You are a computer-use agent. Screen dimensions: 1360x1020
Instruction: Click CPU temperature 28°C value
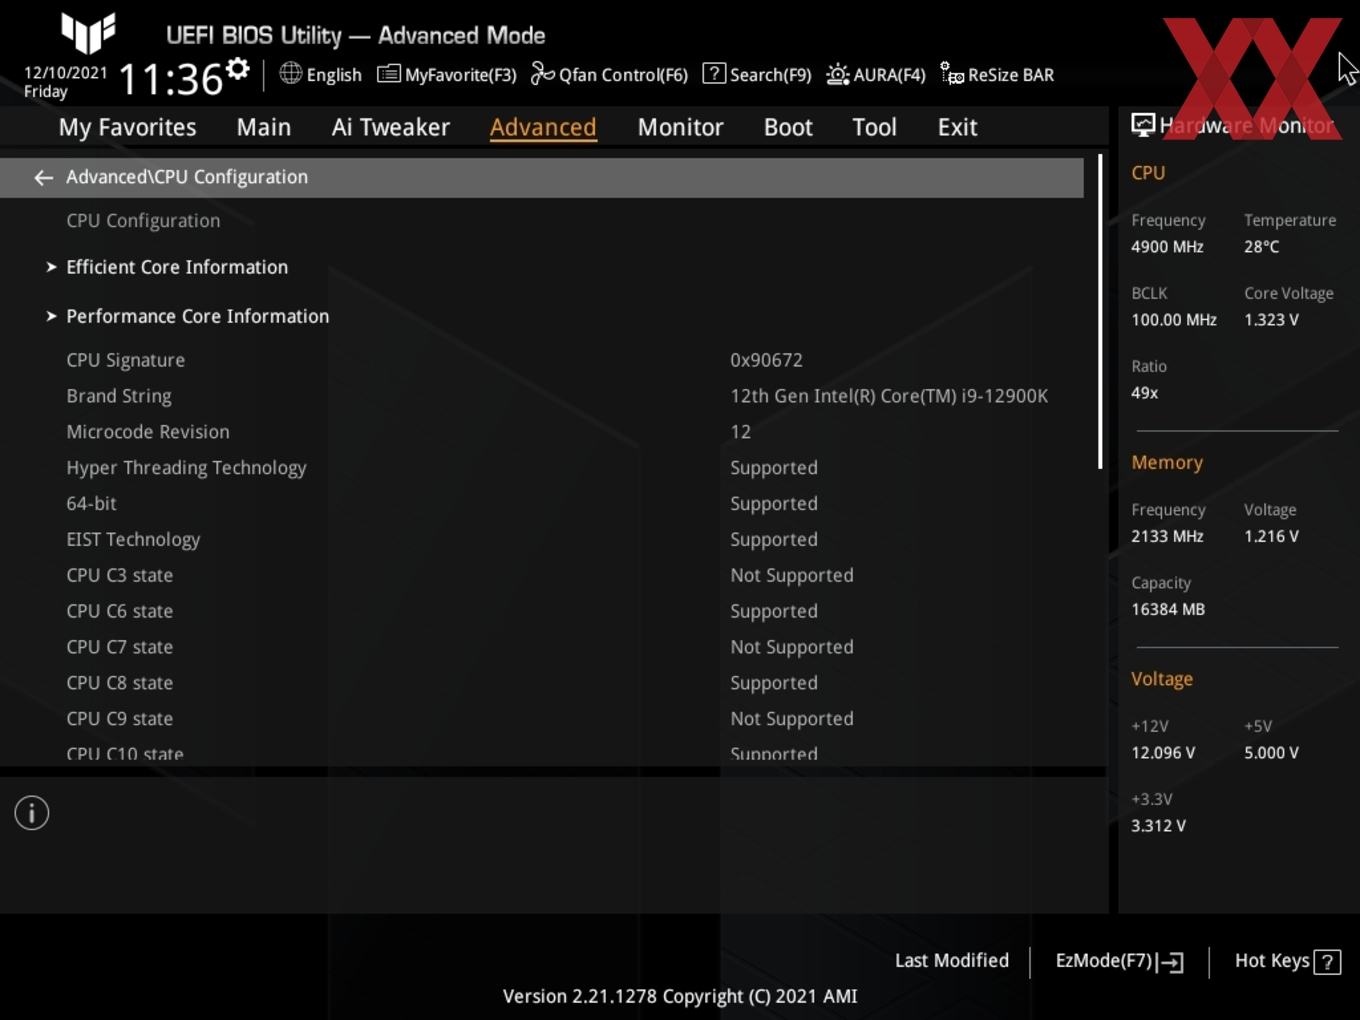click(1261, 247)
